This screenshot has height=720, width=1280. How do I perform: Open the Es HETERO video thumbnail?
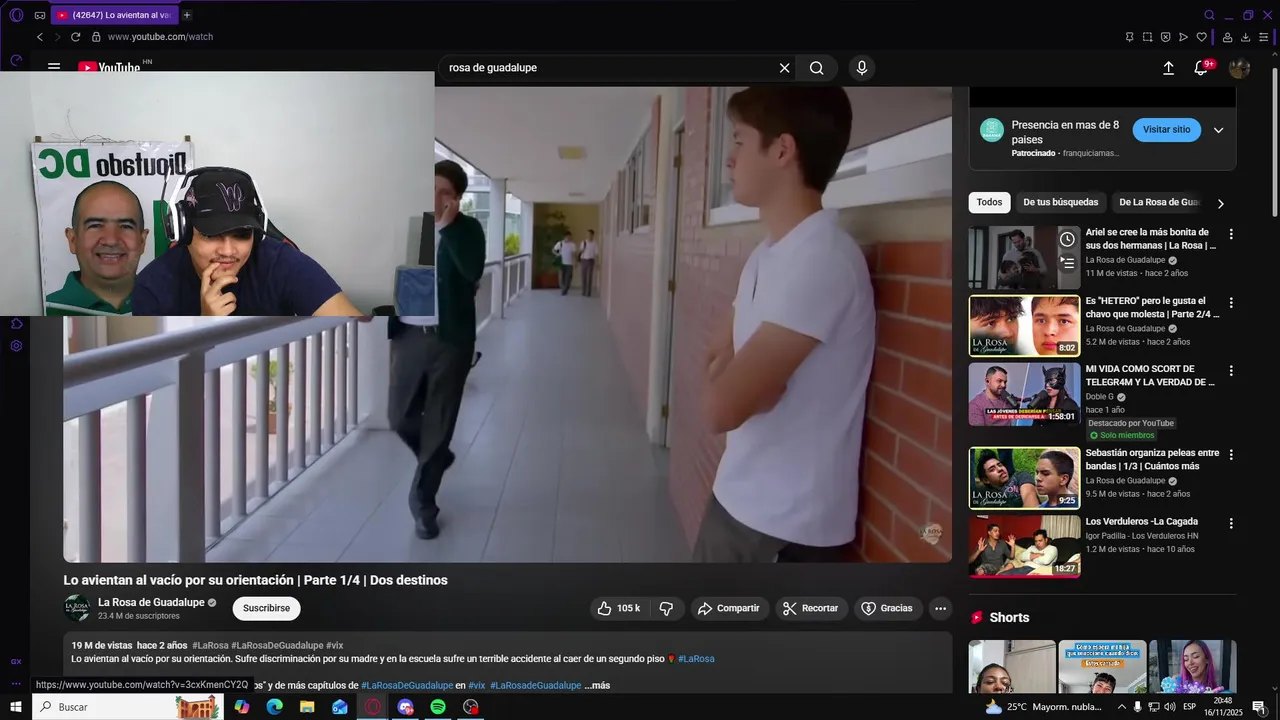coord(1024,325)
